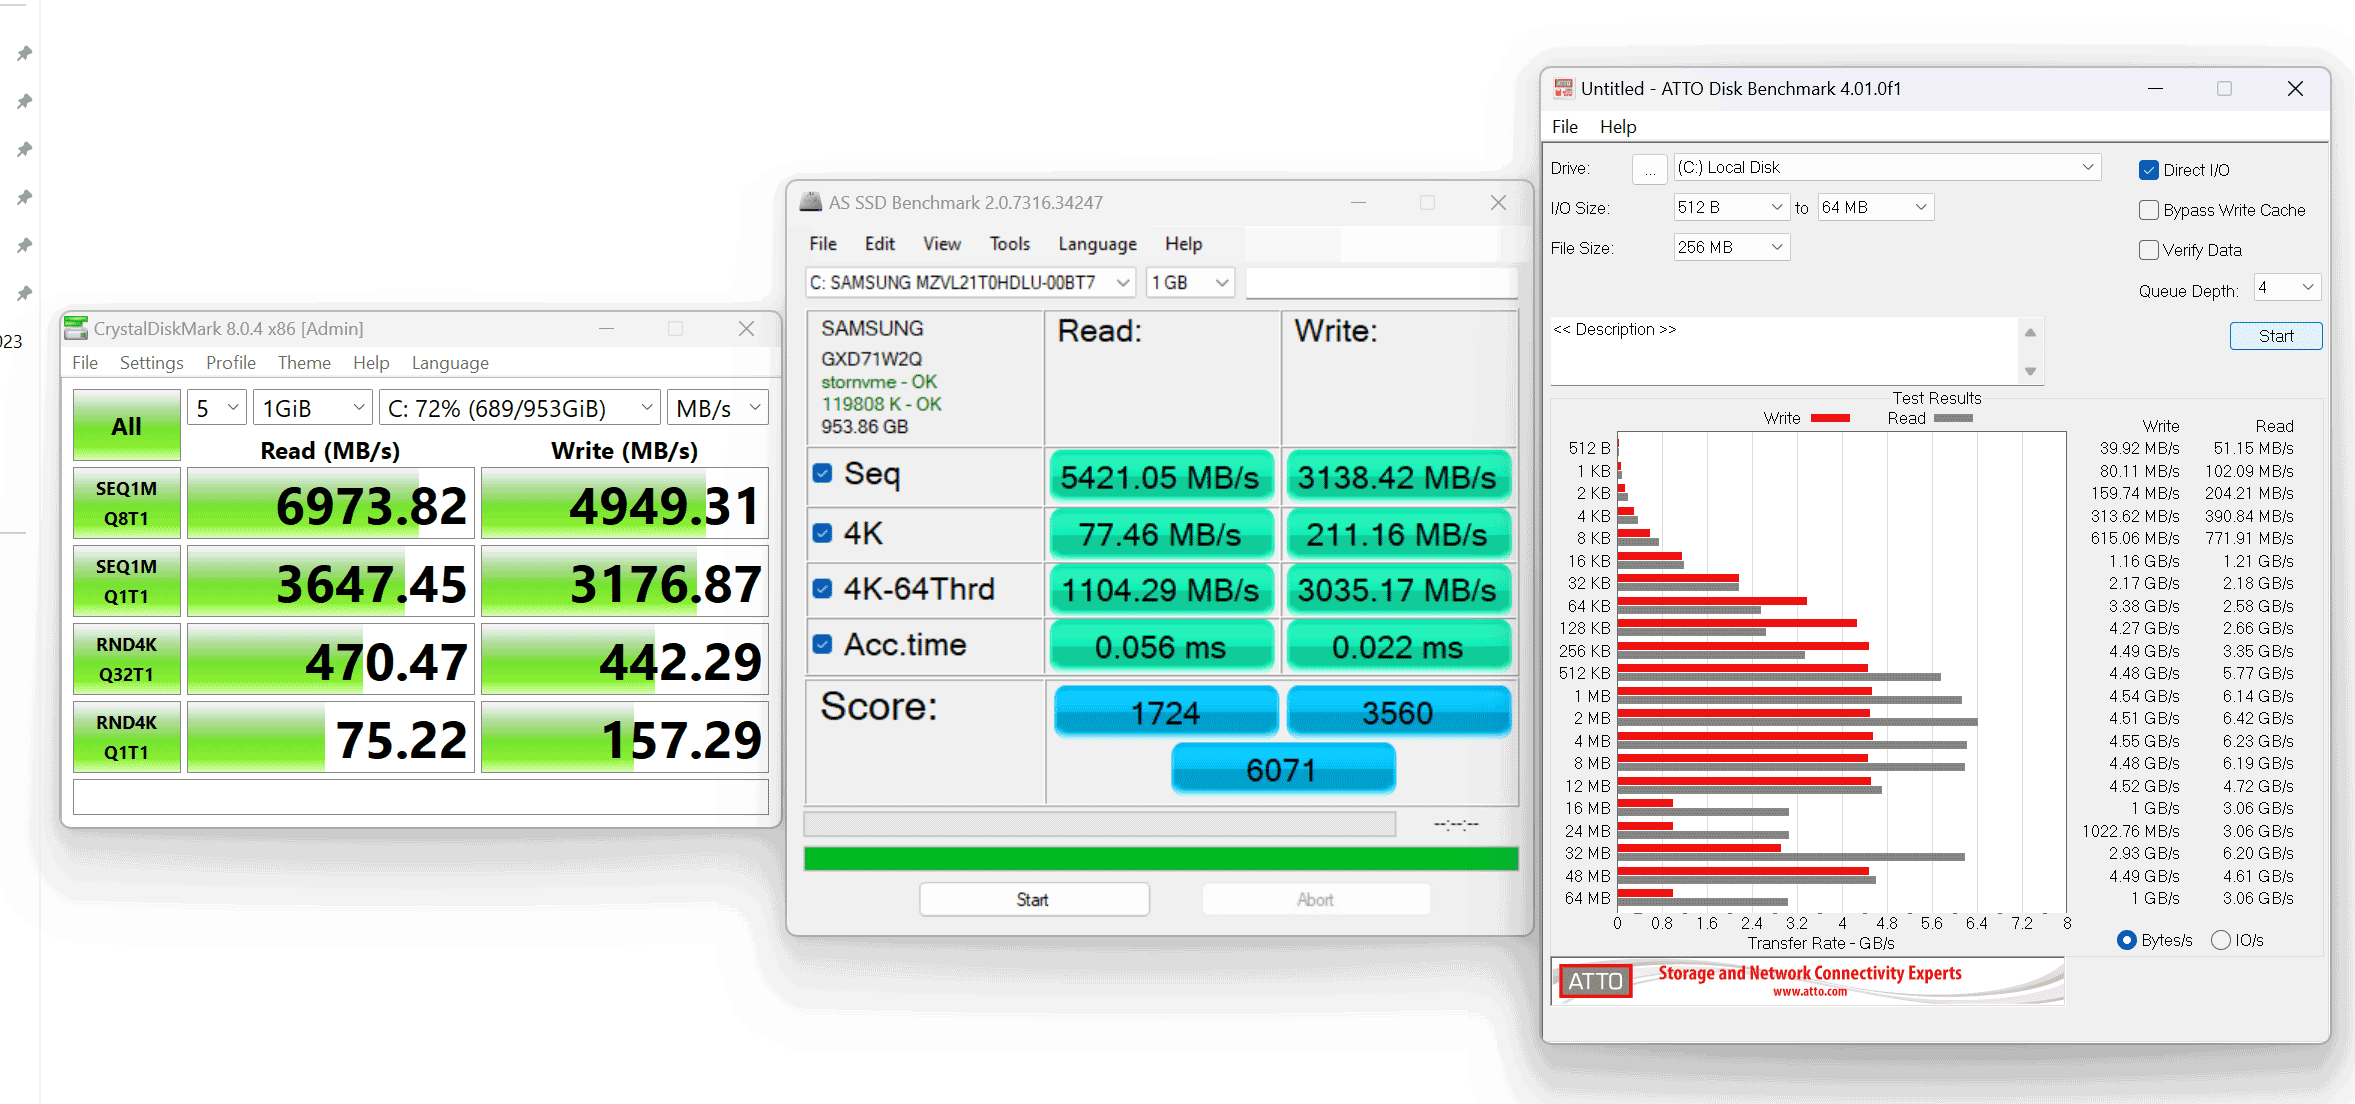Uncheck the 4K test in AS SSD
The width and height of the screenshot is (2355, 1104).
822,533
